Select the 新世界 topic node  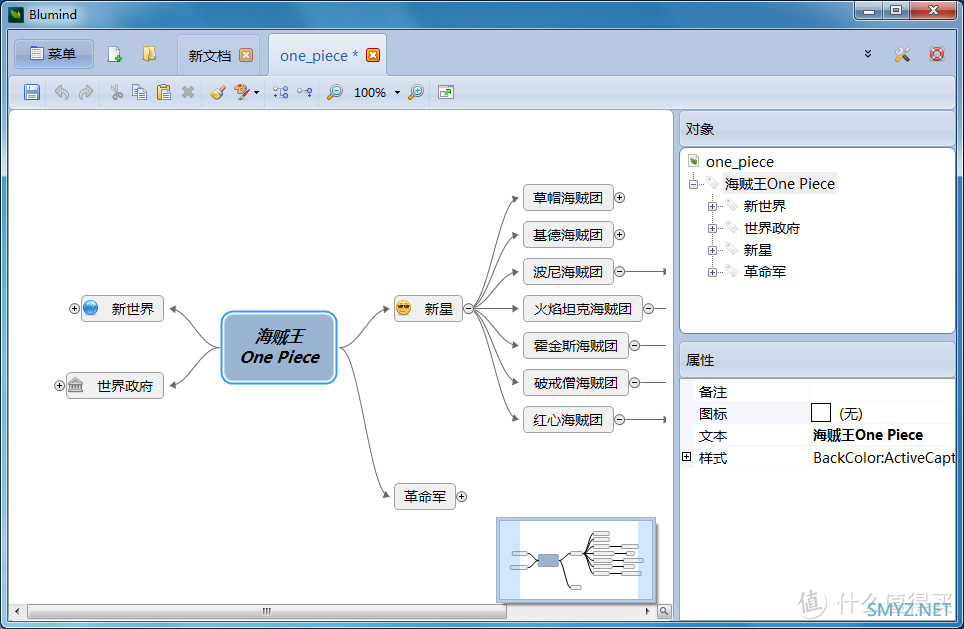point(122,309)
